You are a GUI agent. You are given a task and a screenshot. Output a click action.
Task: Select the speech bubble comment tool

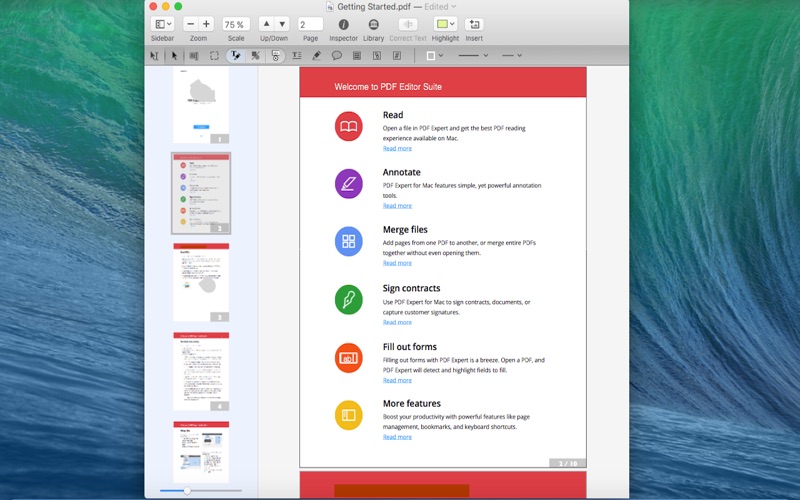pyautogui.click(x=337, y=56)
